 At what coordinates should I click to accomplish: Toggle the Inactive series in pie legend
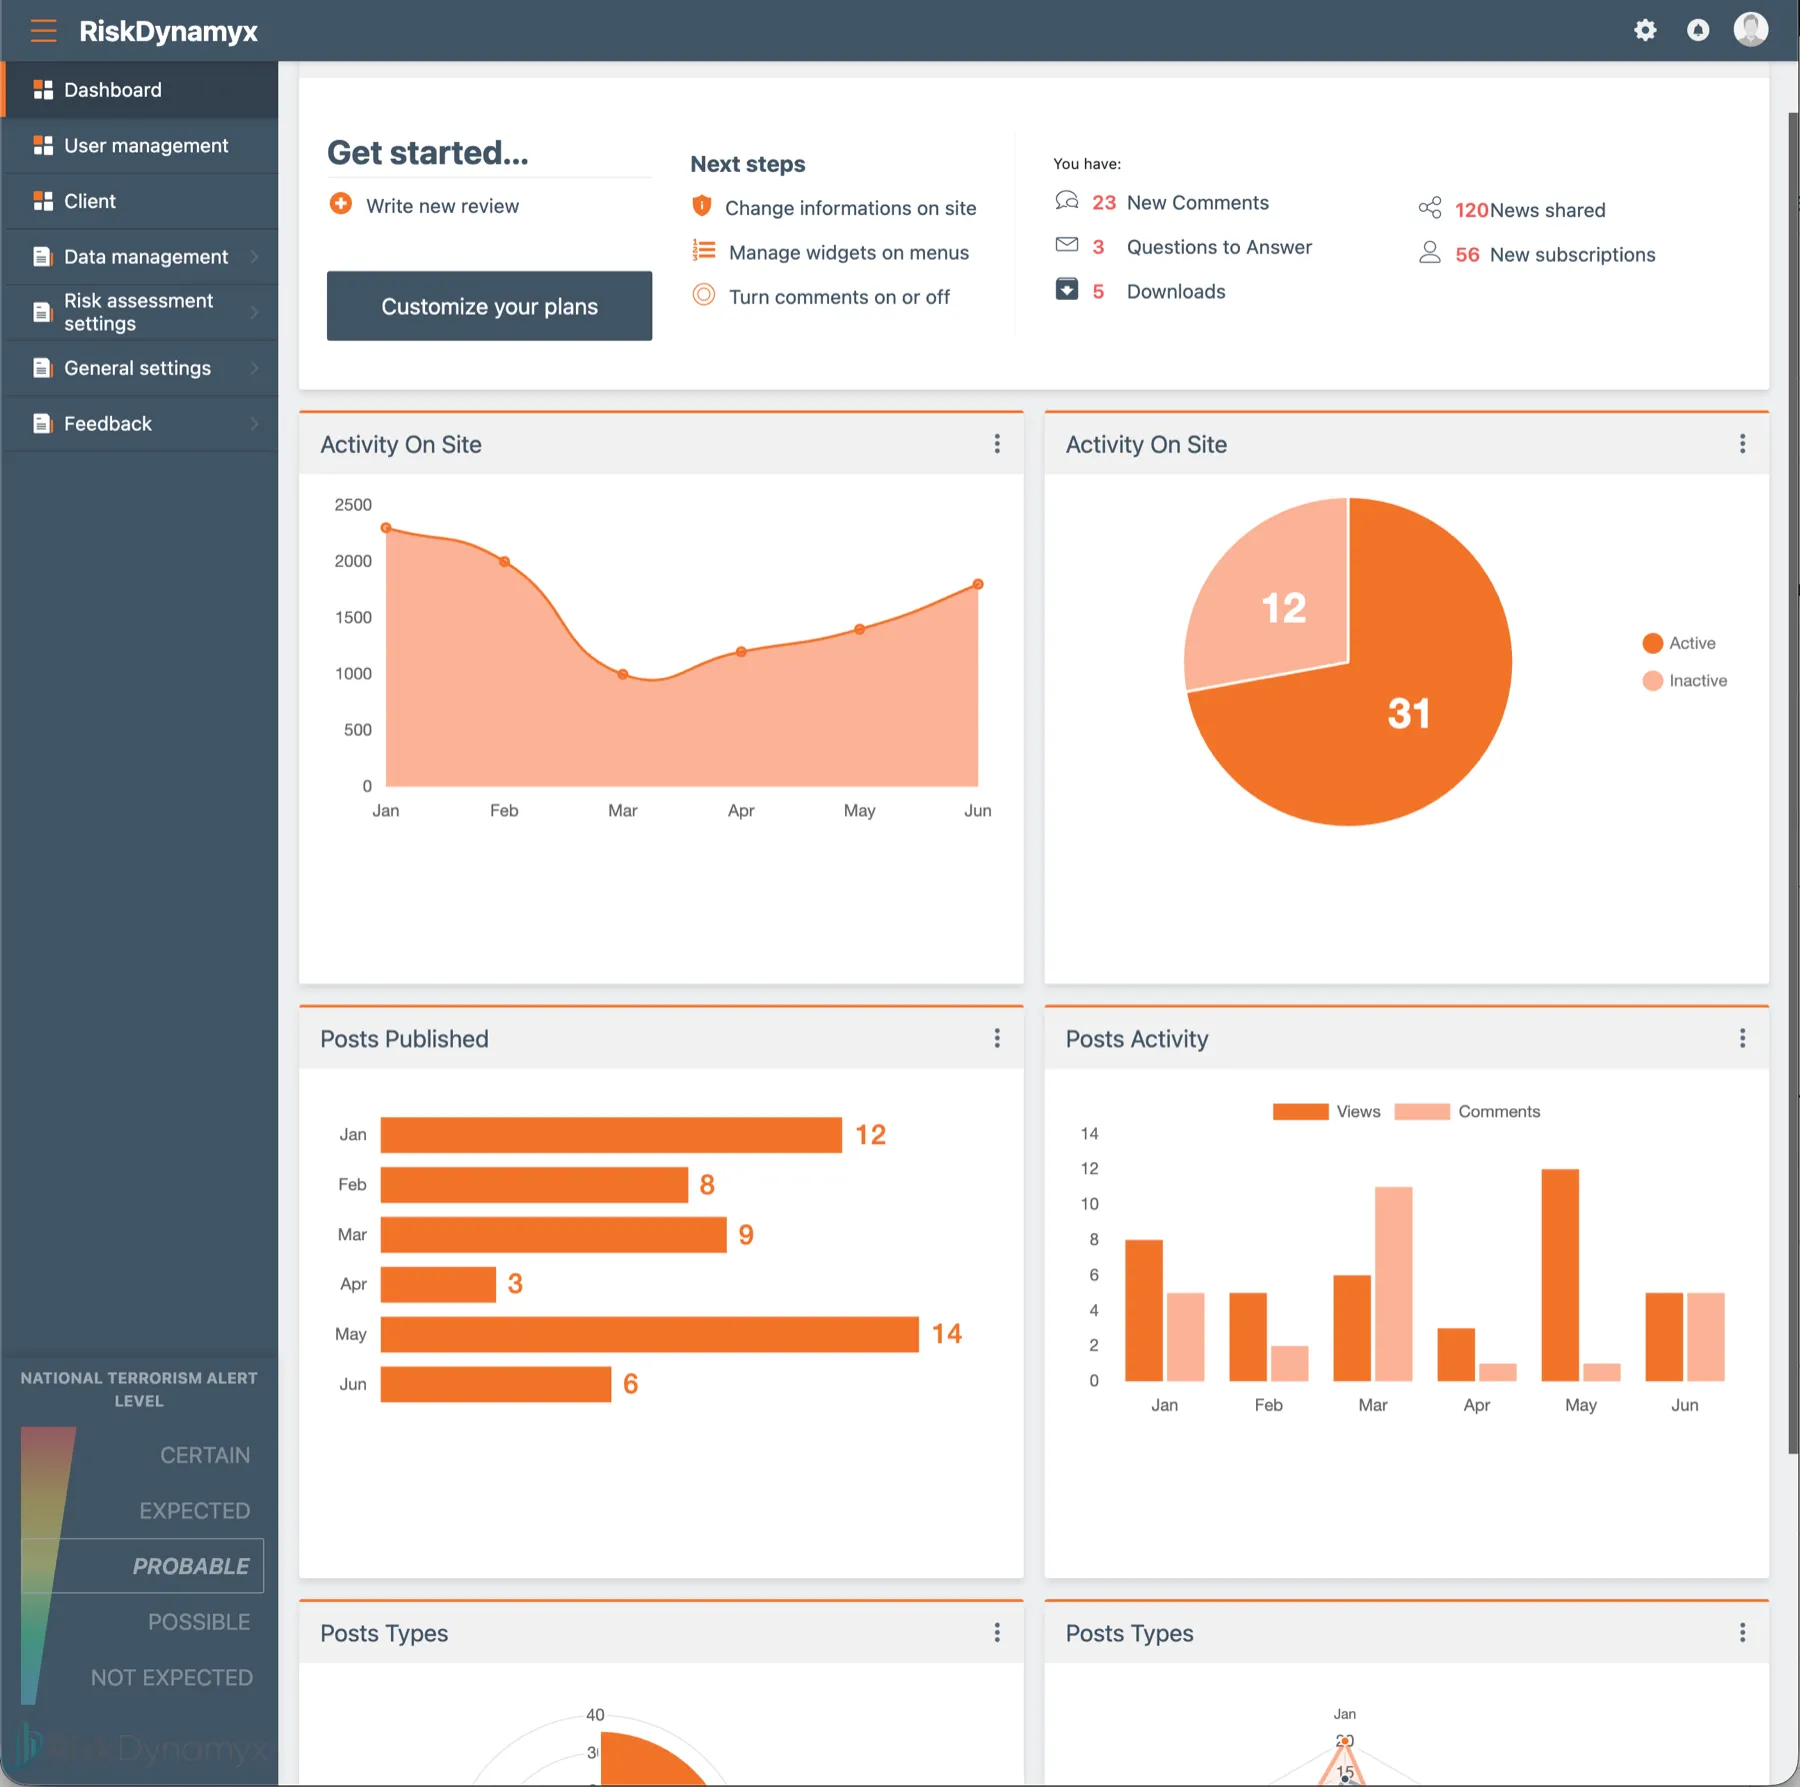tap(1685, 681)
